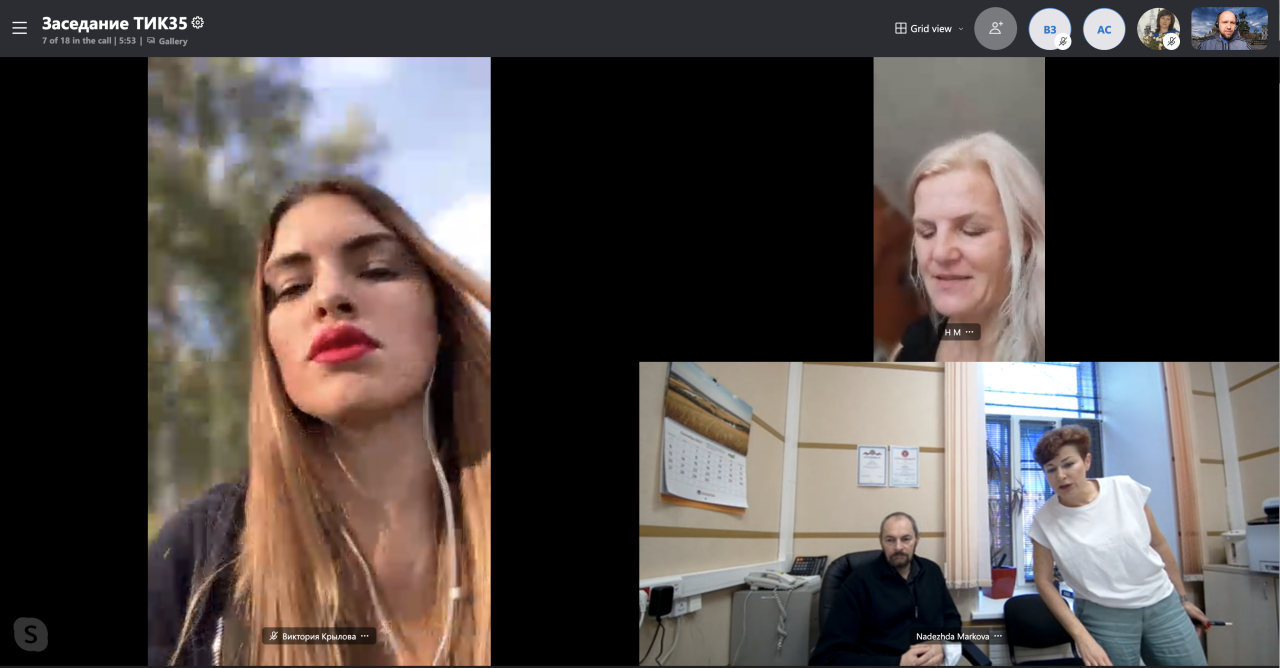Viewport: 1280px width, 668px height.
Task: Click the Gallery icon under the call title
Action: pos(151,41)
